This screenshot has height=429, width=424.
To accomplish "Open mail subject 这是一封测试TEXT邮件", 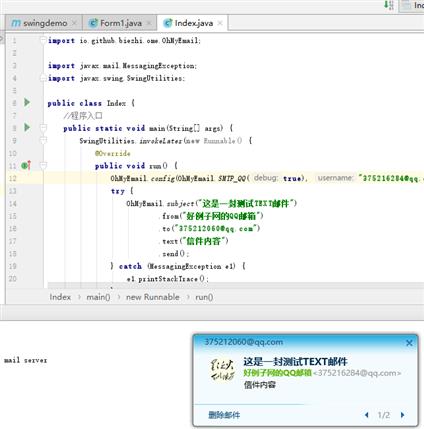I will pyautogui.click(x=295, y=361).
